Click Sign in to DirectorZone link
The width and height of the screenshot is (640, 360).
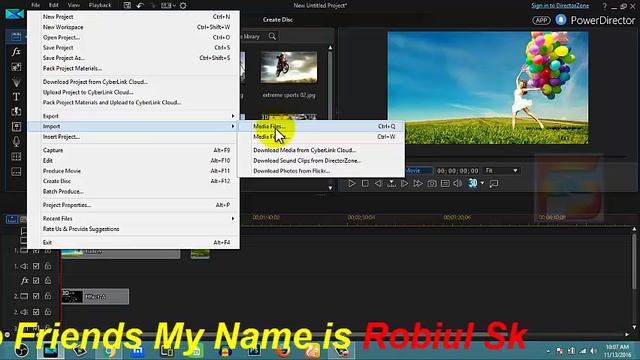coord(560,5)
